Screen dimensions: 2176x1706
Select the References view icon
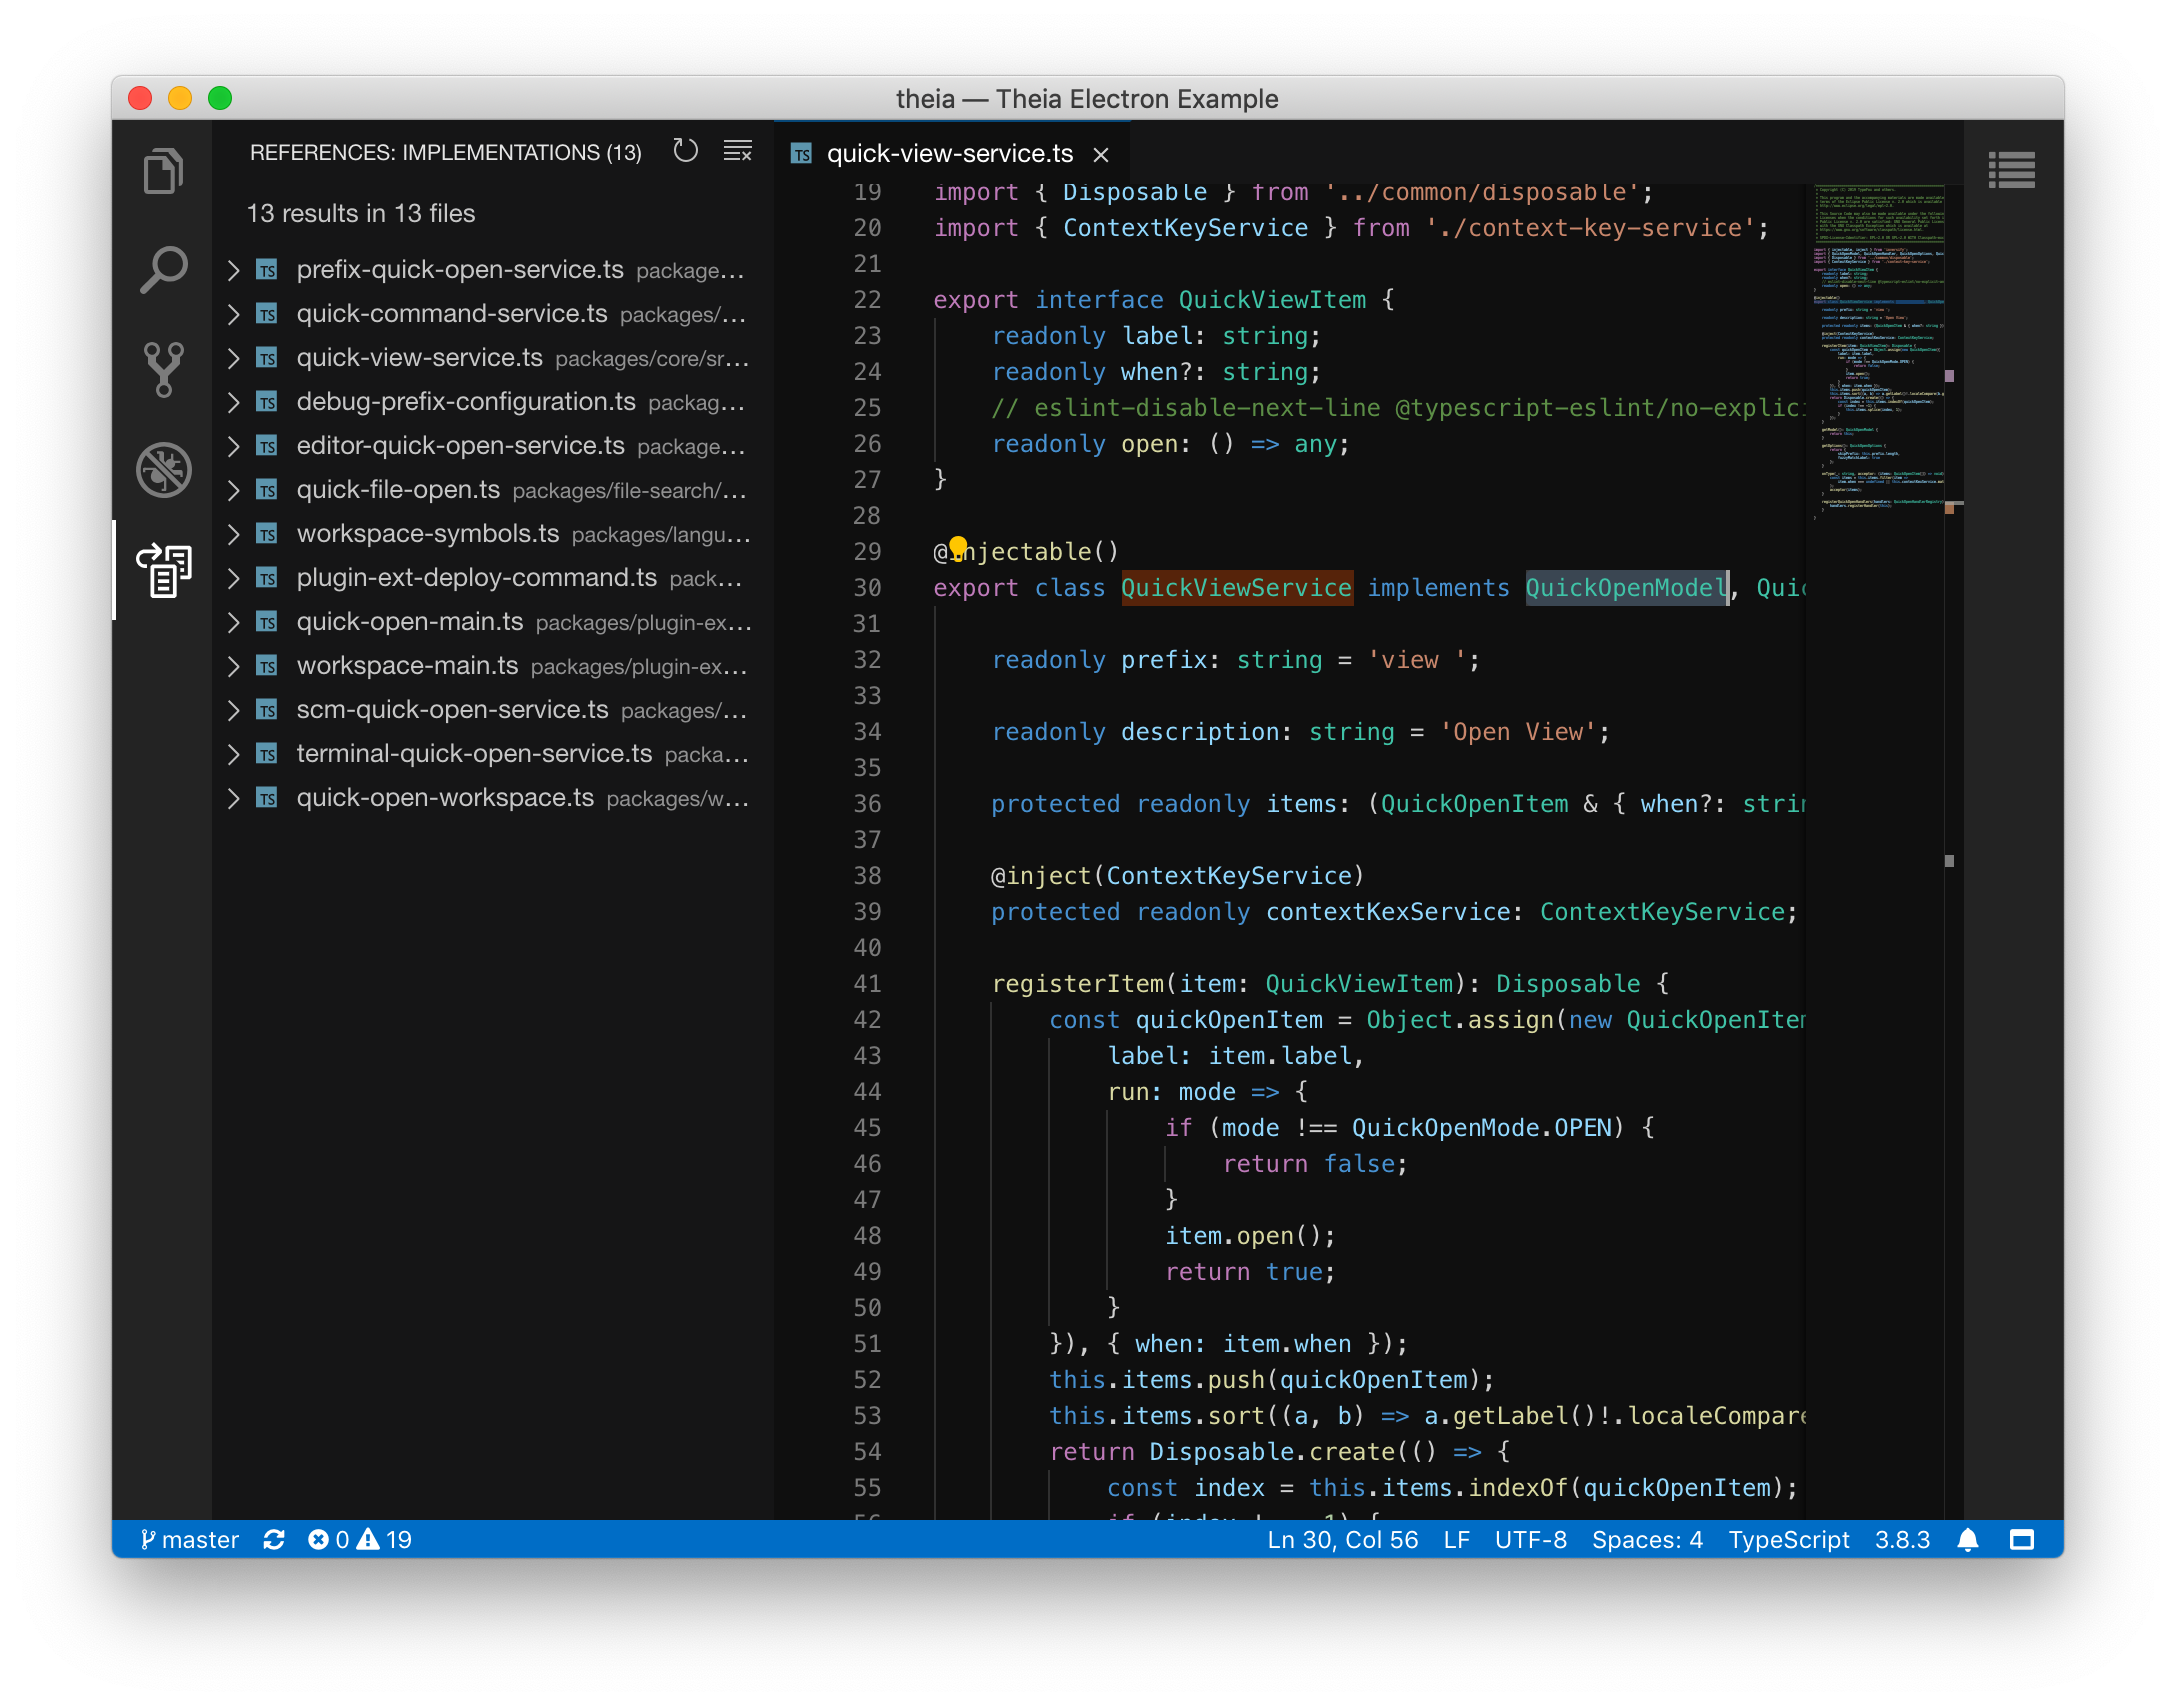click(163, 570)
